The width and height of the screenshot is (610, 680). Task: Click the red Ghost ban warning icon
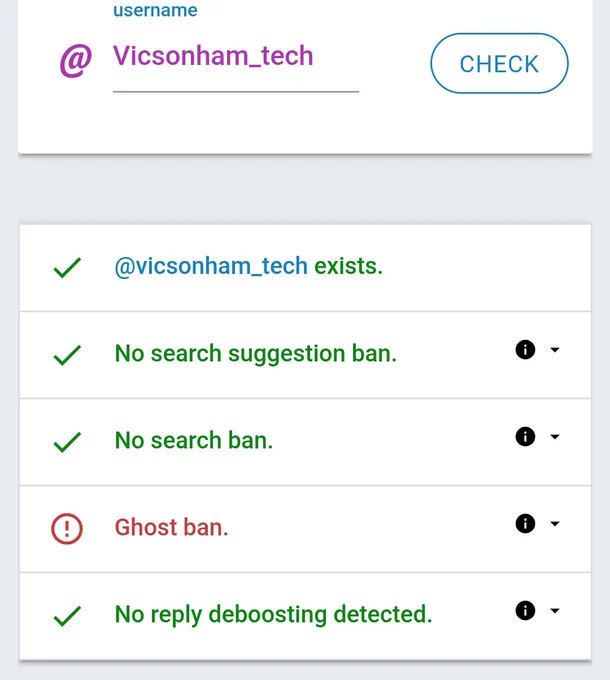(x=67, y=529)
